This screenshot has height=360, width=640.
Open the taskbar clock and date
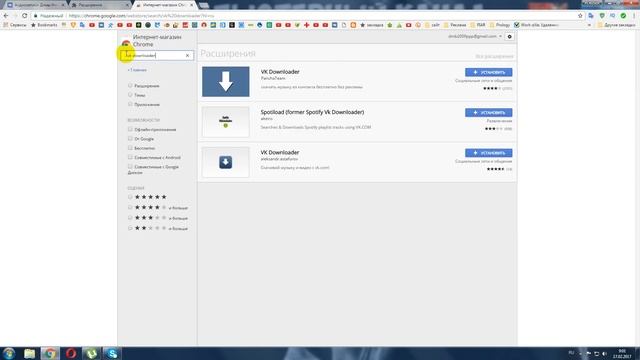point(622,353)
